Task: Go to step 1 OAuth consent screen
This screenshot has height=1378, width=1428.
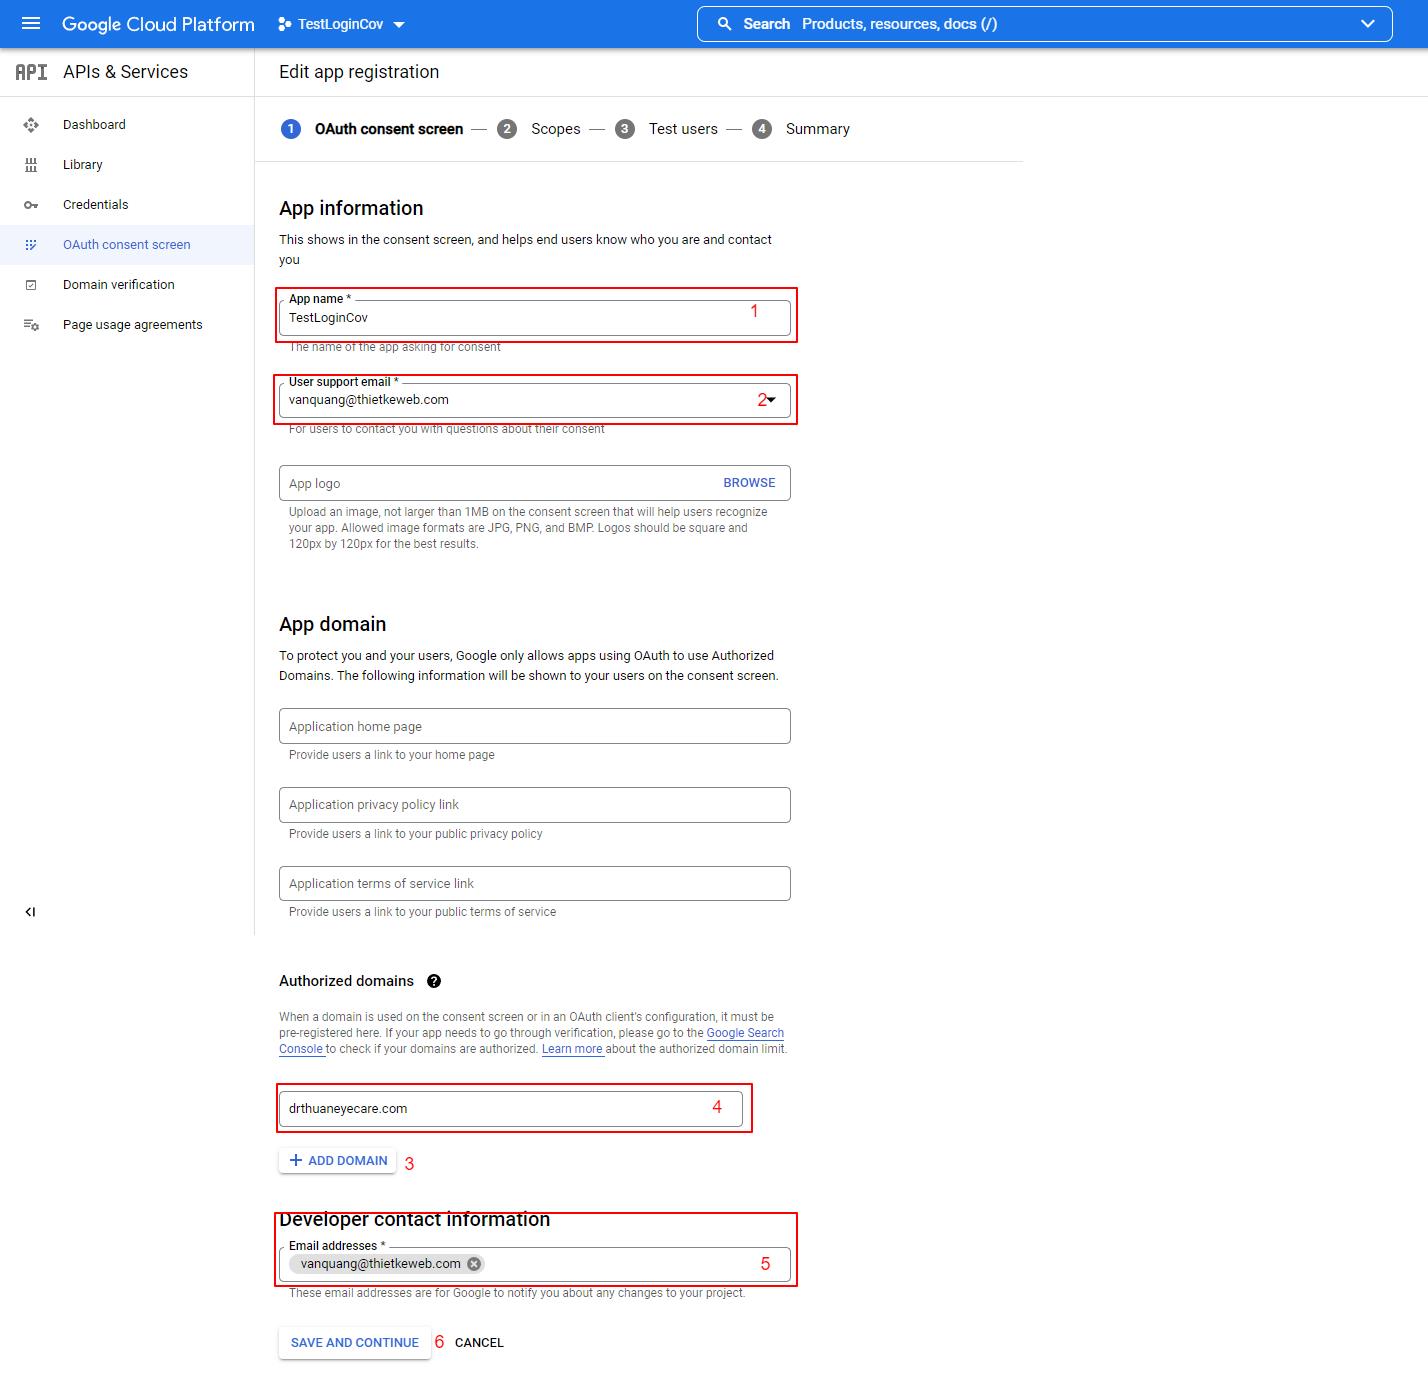Action: [x=372, y=129]
